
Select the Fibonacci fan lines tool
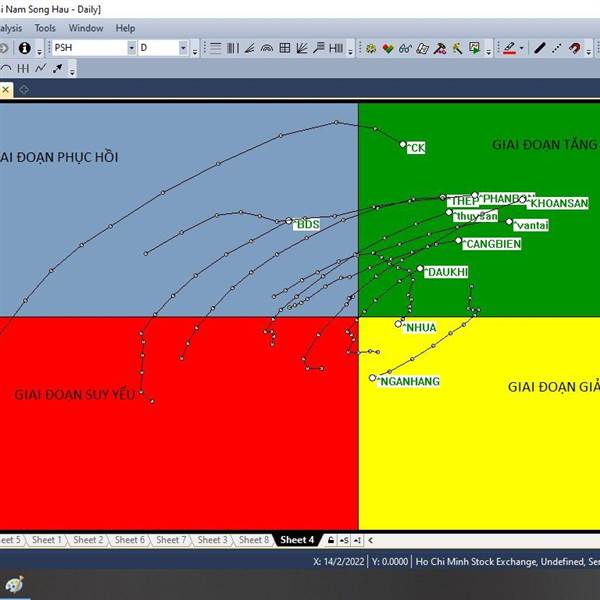point(302,48)
